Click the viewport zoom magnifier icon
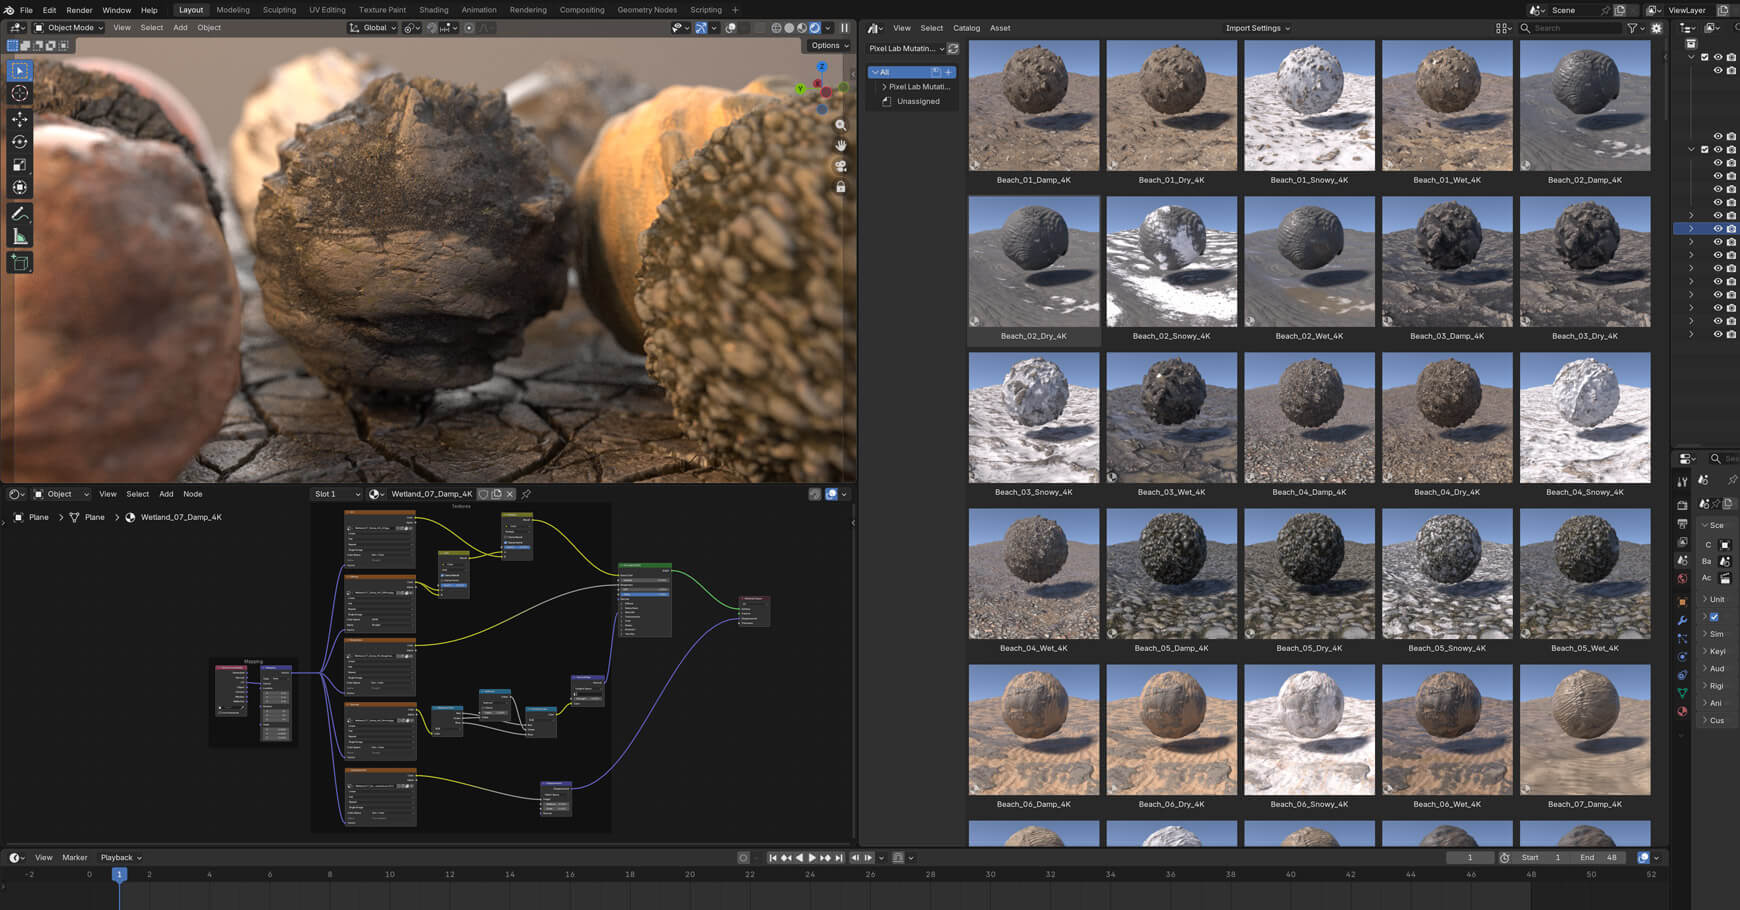 click(x=840, y=125)
